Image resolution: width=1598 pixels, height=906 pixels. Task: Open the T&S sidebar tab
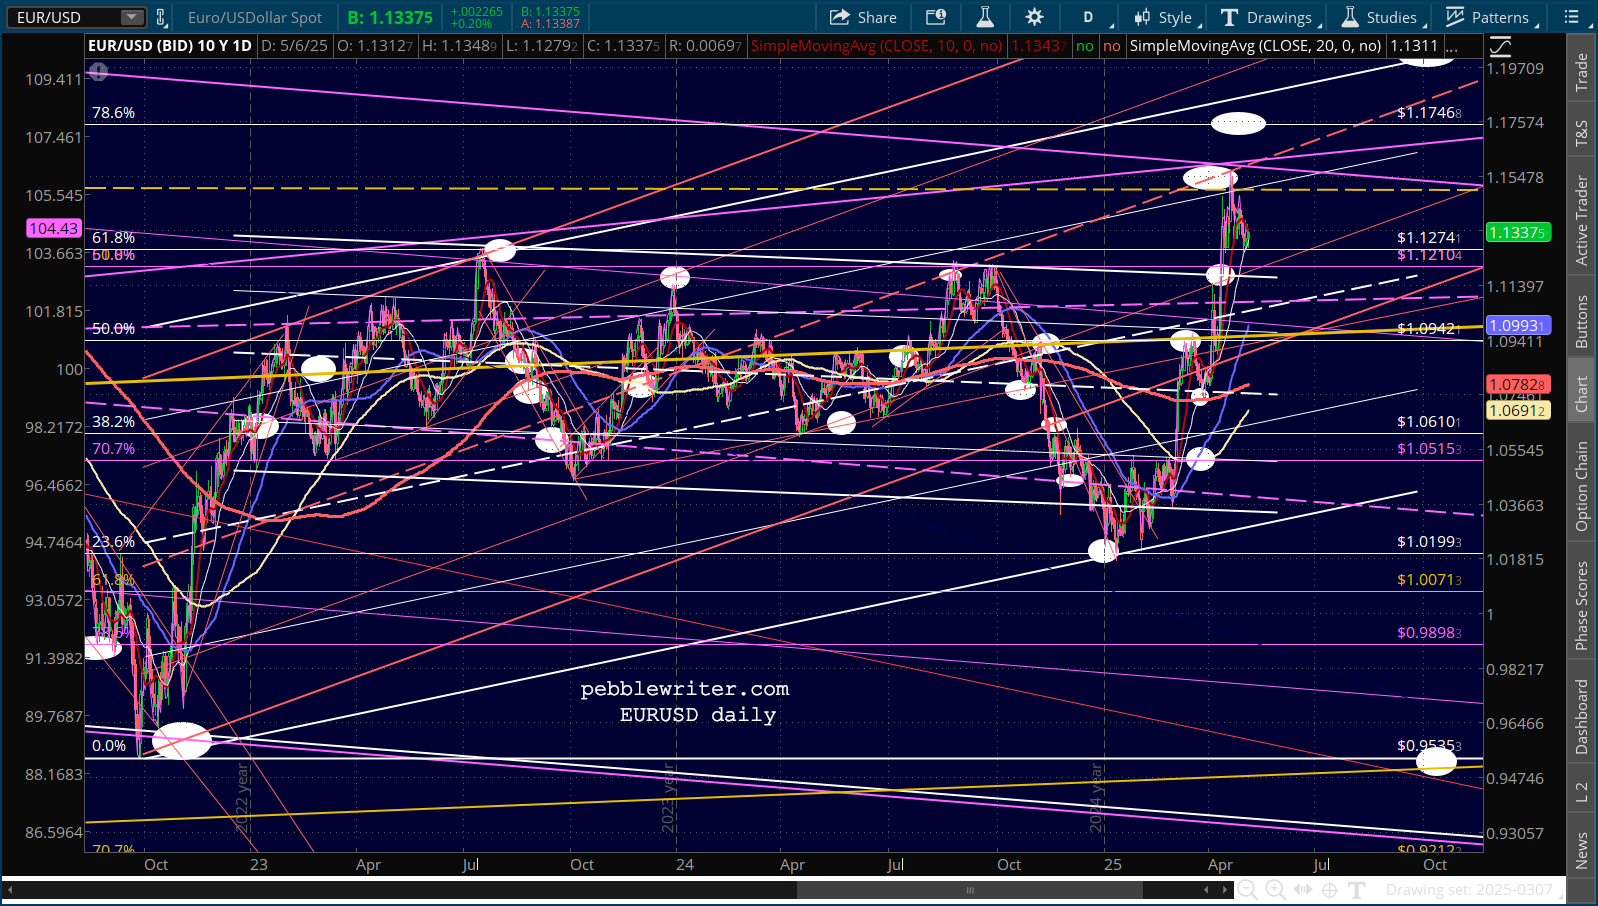[1581, 133]
